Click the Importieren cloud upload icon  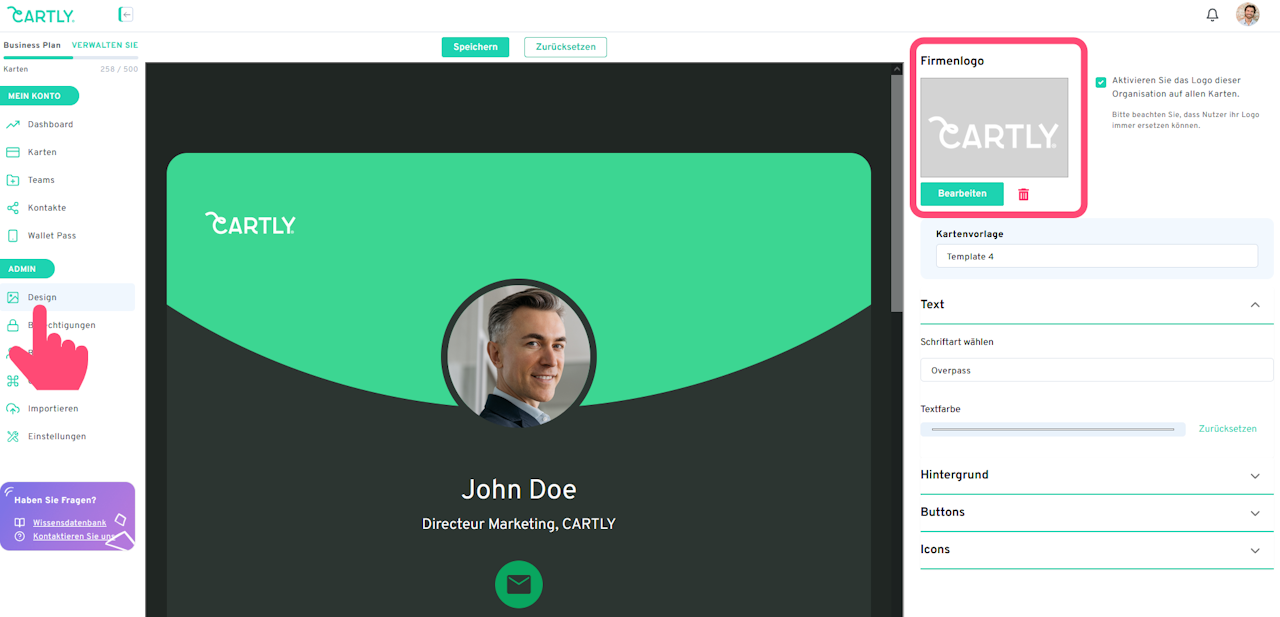coord(13,409)
